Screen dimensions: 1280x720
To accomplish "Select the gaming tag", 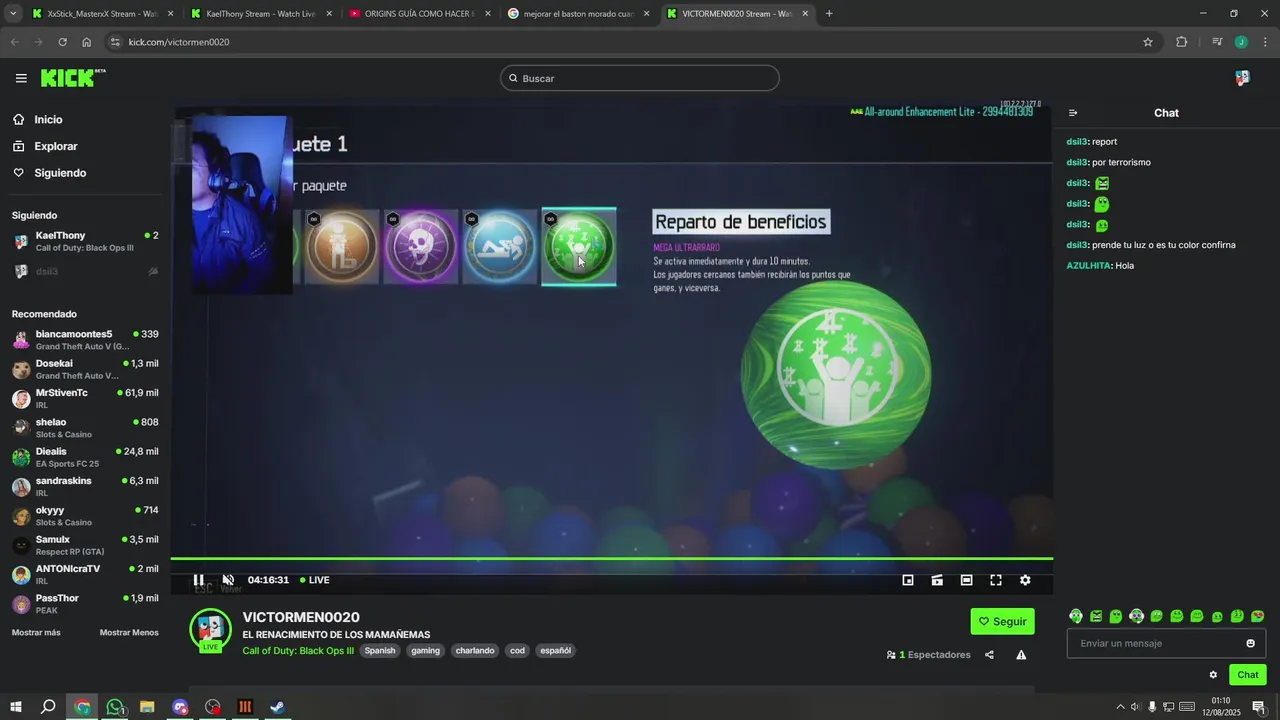I will click(425, 651).
